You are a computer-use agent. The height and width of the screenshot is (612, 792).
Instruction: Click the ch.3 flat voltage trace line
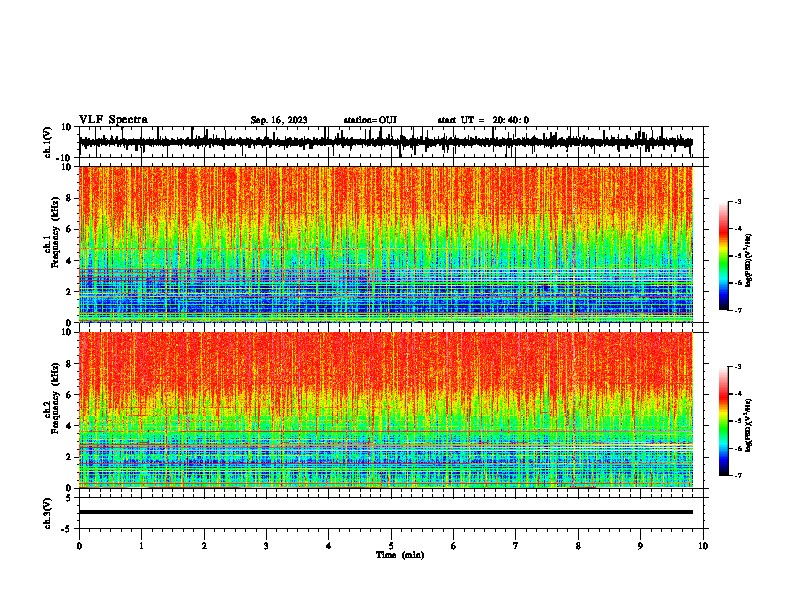(385, 512)
